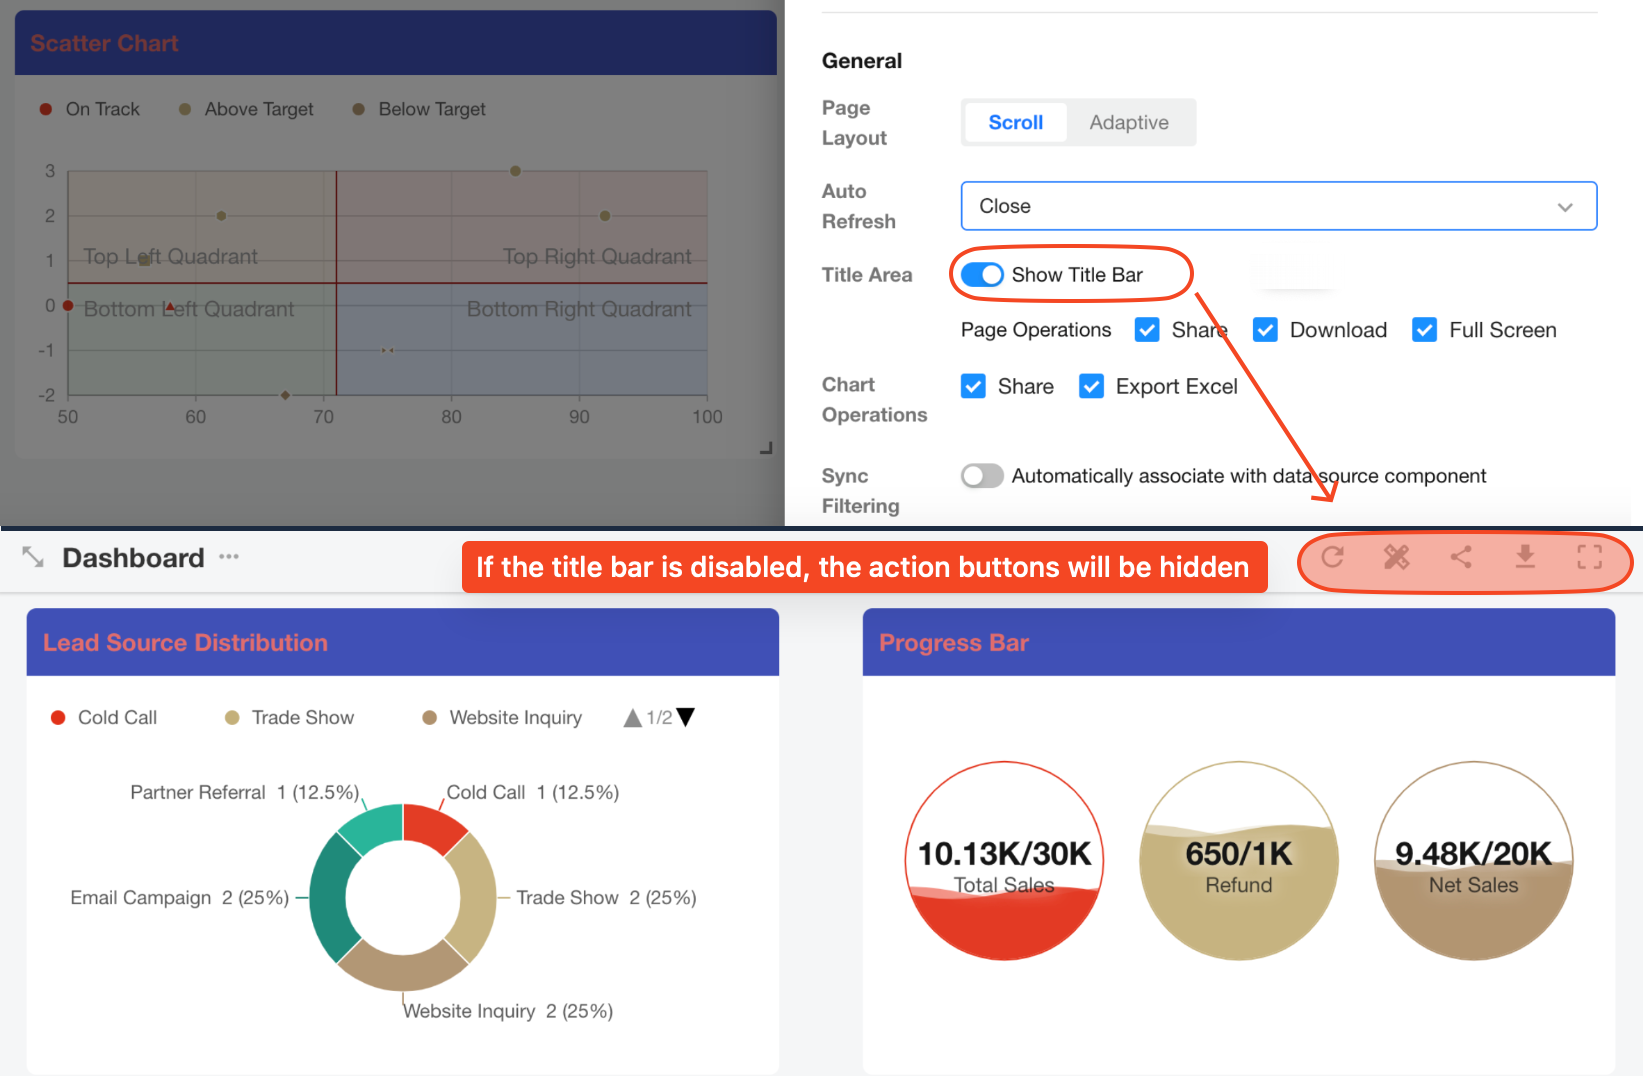
Task: Turn off the Show Title Bar toggle
Action: (x=982, y=275)
